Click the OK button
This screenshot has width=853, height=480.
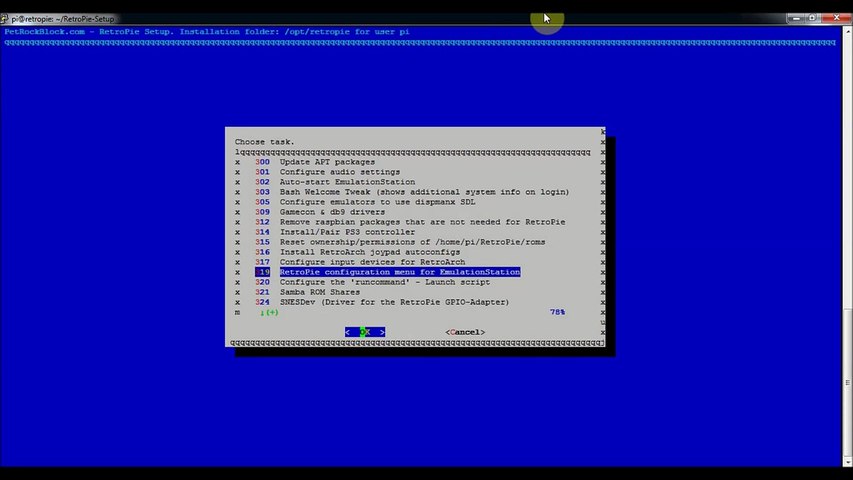(365, 332)
